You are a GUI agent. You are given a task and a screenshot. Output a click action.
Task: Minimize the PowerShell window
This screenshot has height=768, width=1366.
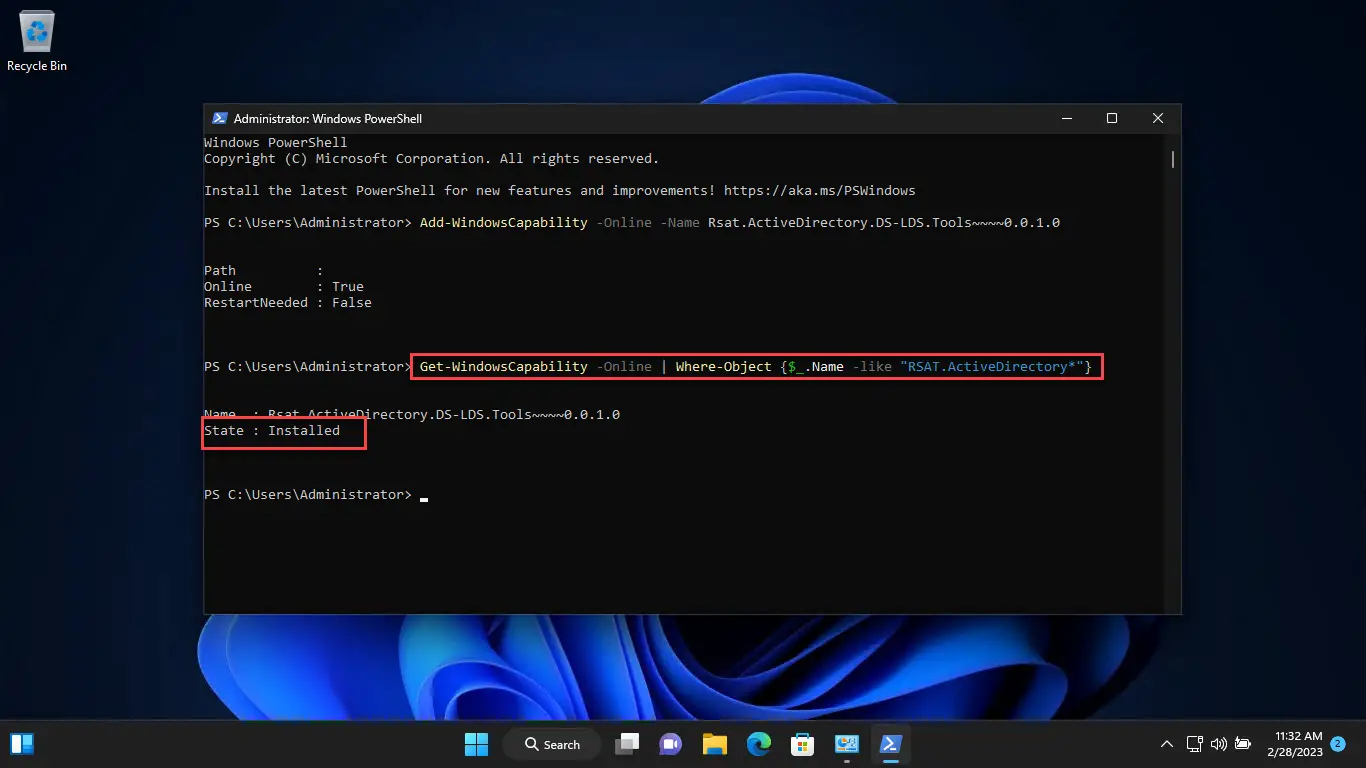[x=1066, y=118]
